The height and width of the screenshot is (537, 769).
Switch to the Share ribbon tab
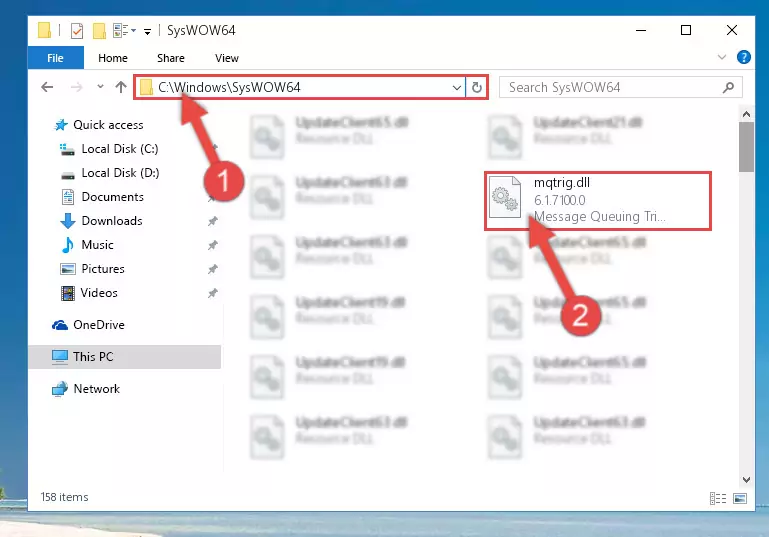tap(171, 58)
